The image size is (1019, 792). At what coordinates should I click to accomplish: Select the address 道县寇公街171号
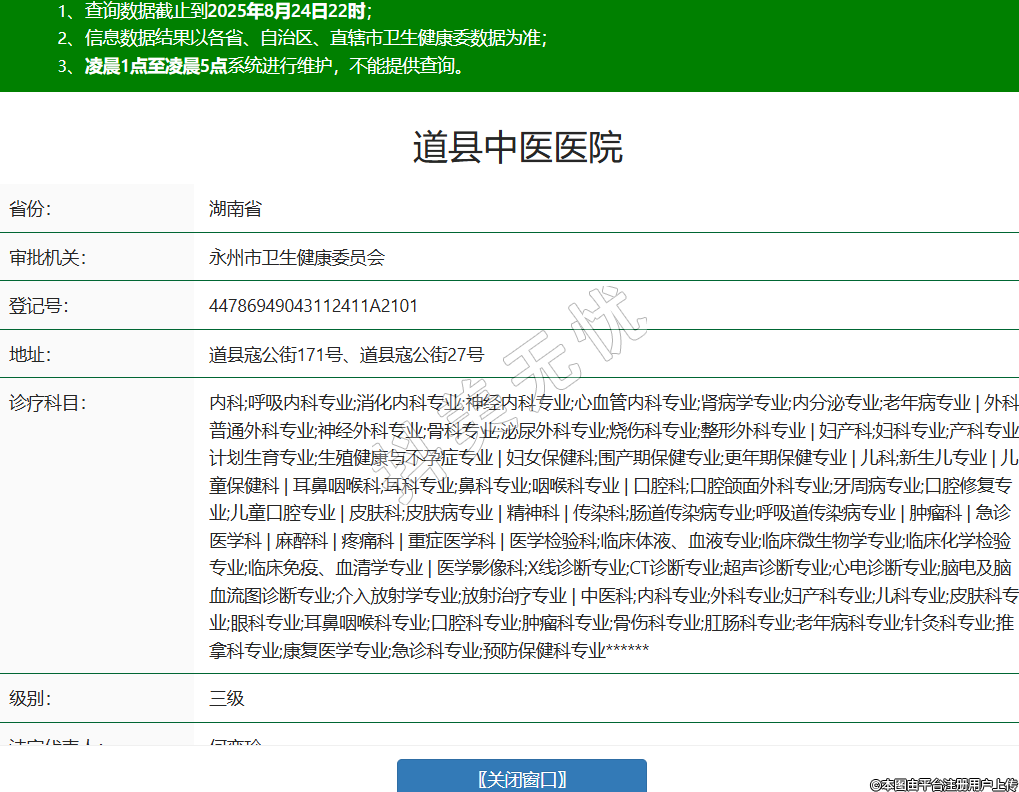pos(277,354)
